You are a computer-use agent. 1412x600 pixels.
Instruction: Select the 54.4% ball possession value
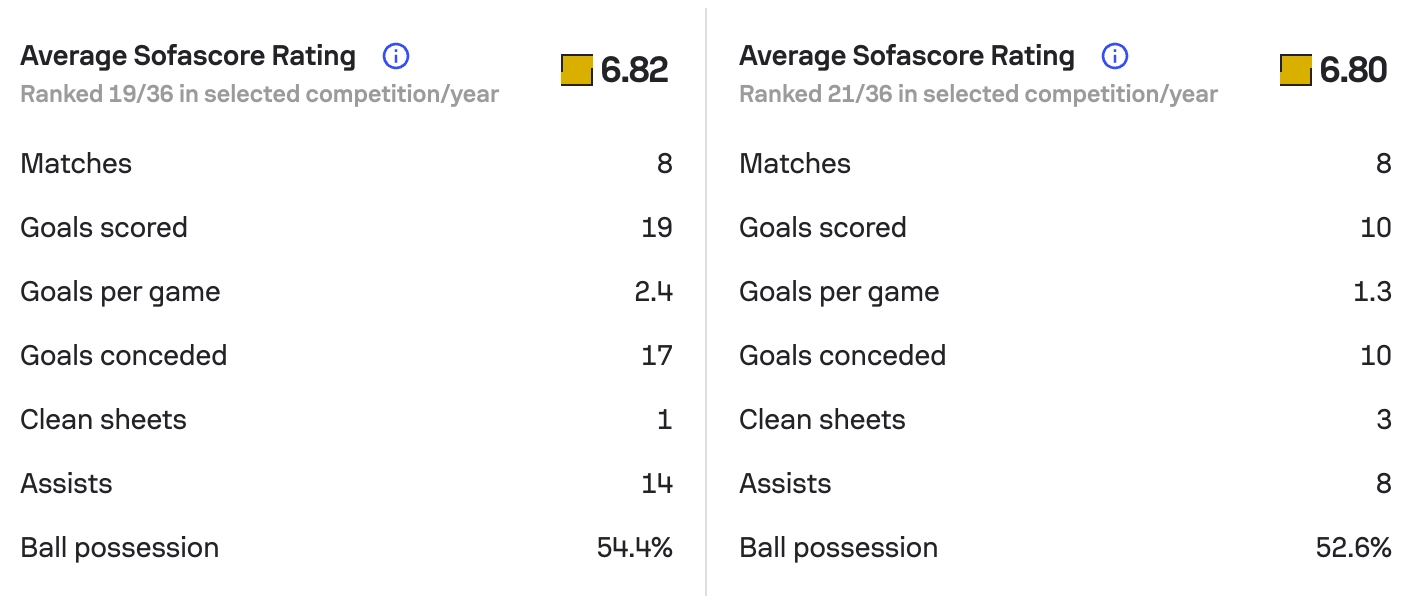(634, 548)
